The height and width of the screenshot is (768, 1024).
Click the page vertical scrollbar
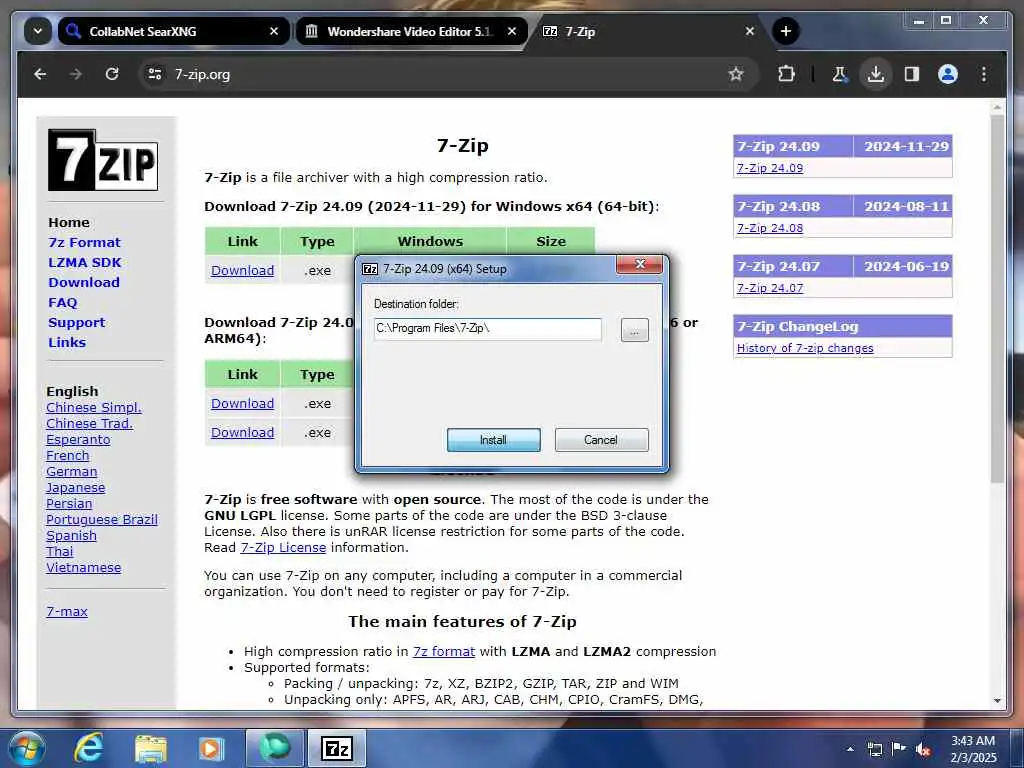(x=997, y=300)
